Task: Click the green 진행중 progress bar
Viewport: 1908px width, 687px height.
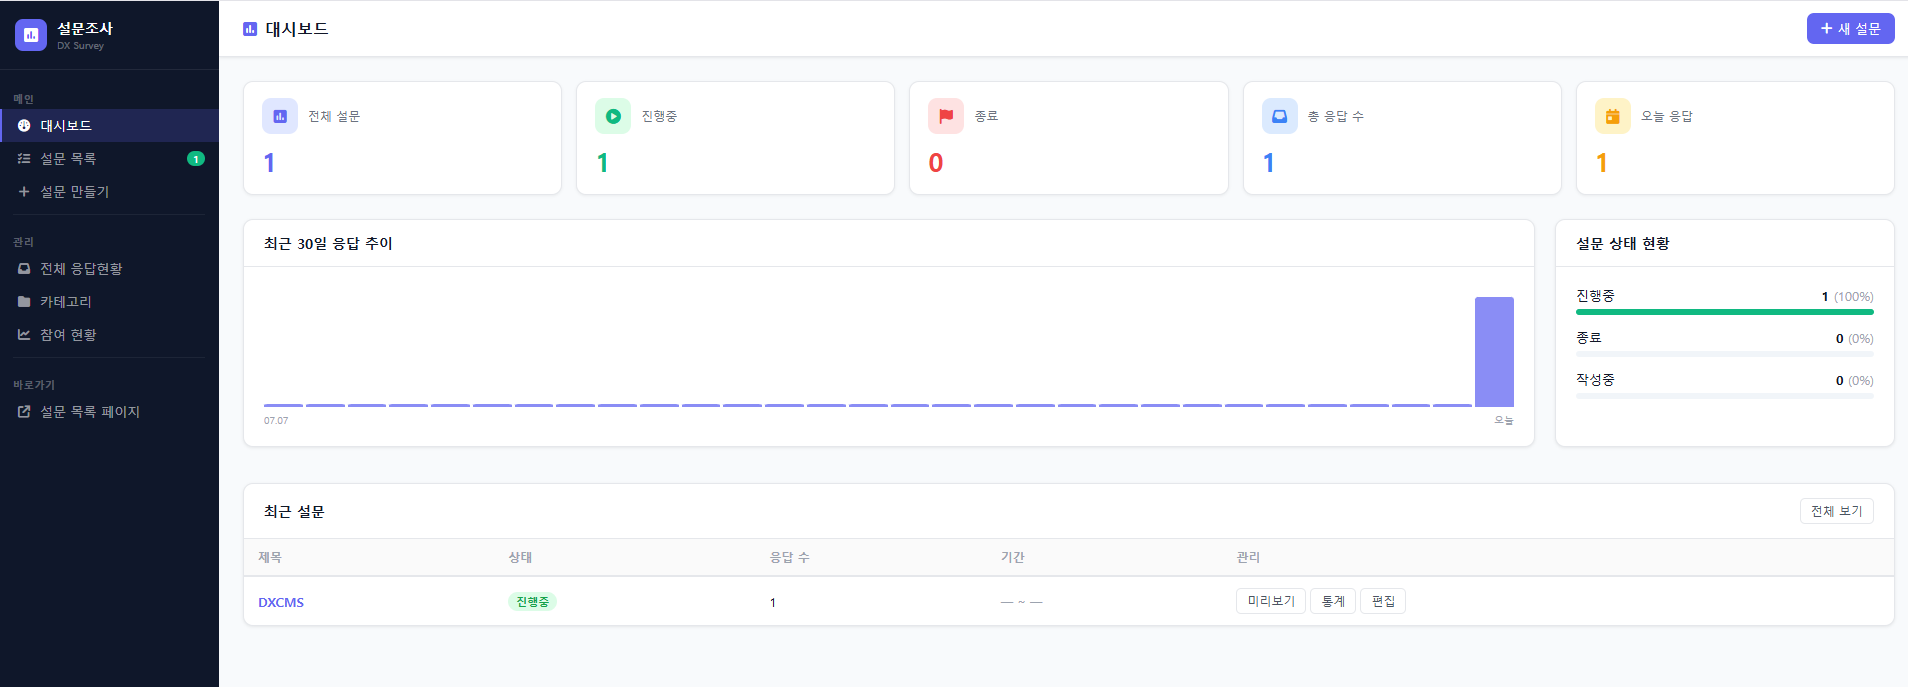Action: [1725, 312]
